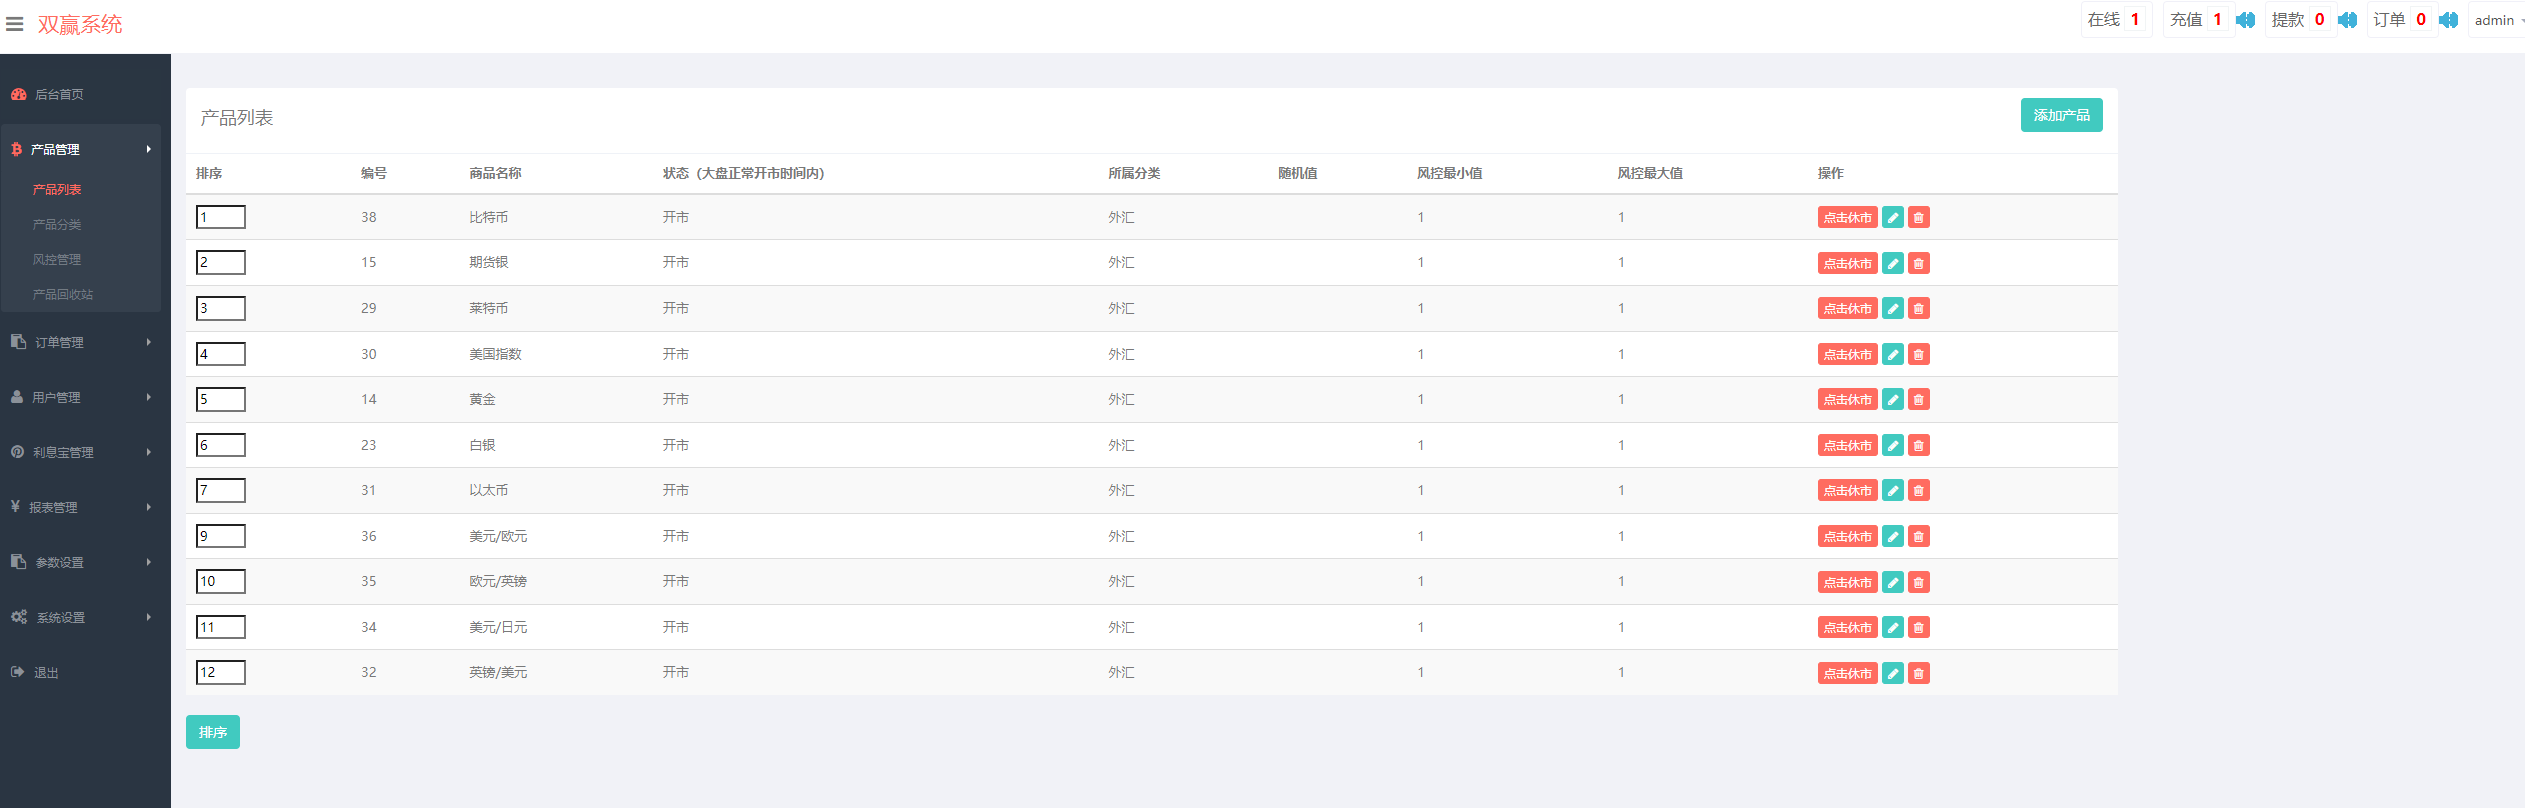Viewport: 2525px width, 808px height.
Task: Expand the 订单管理 sidebar menu
Action: [80, 342]
